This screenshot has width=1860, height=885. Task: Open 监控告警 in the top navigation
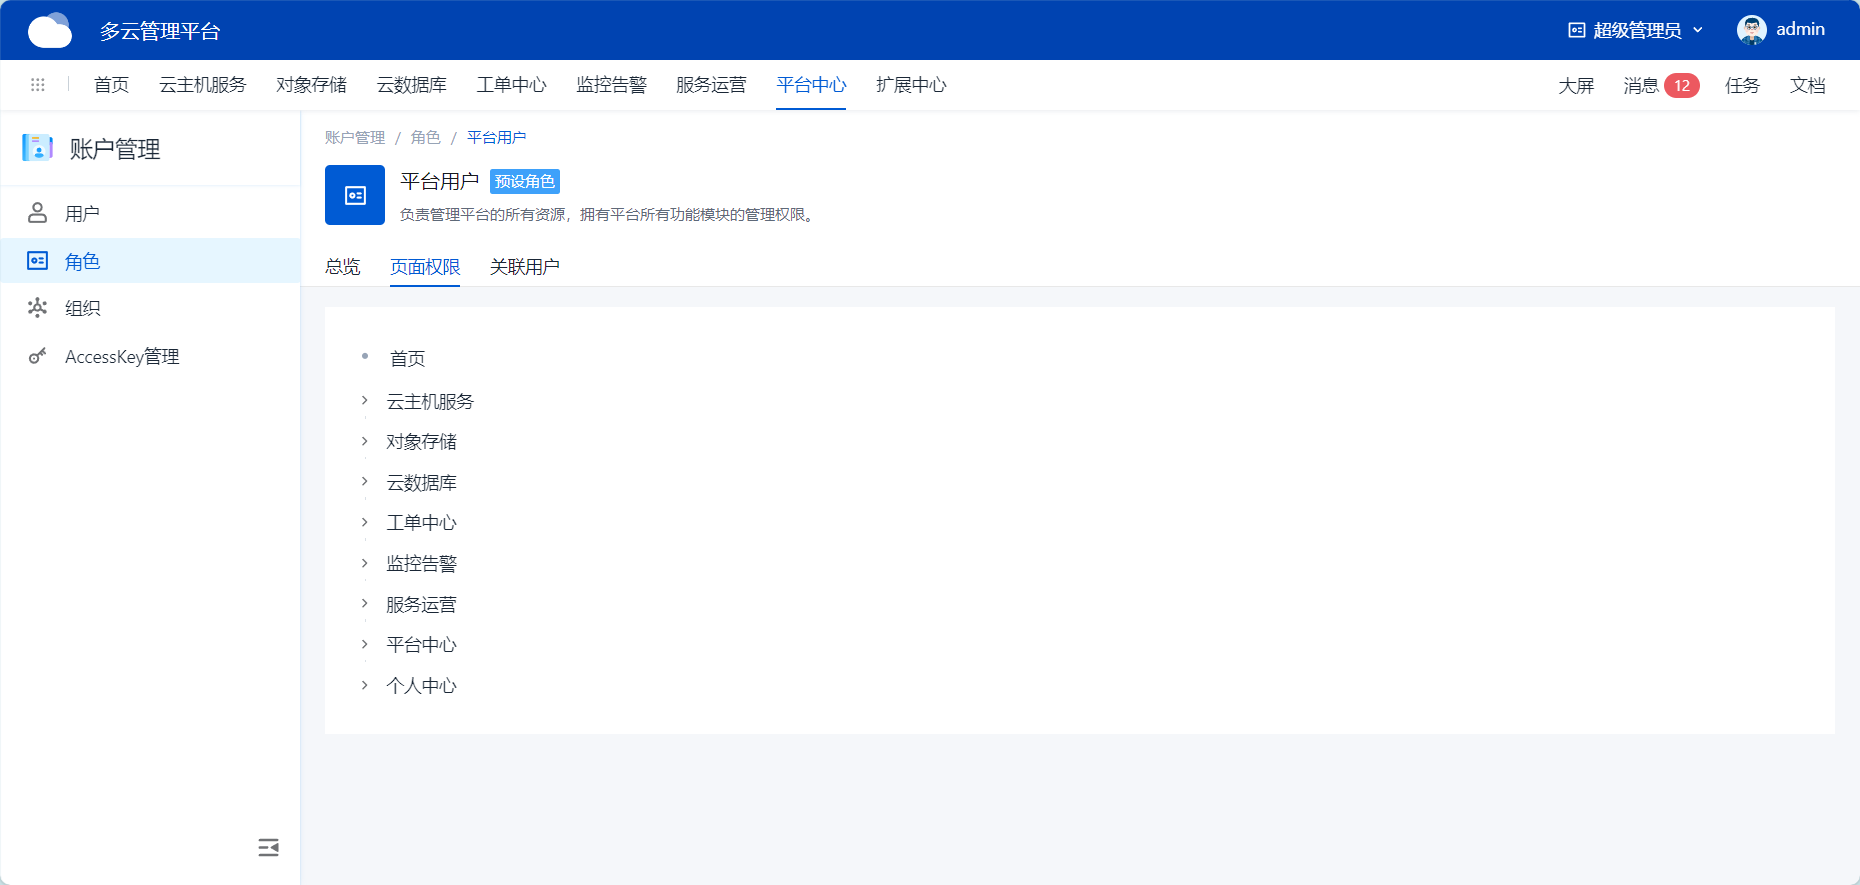coord(611,85)
